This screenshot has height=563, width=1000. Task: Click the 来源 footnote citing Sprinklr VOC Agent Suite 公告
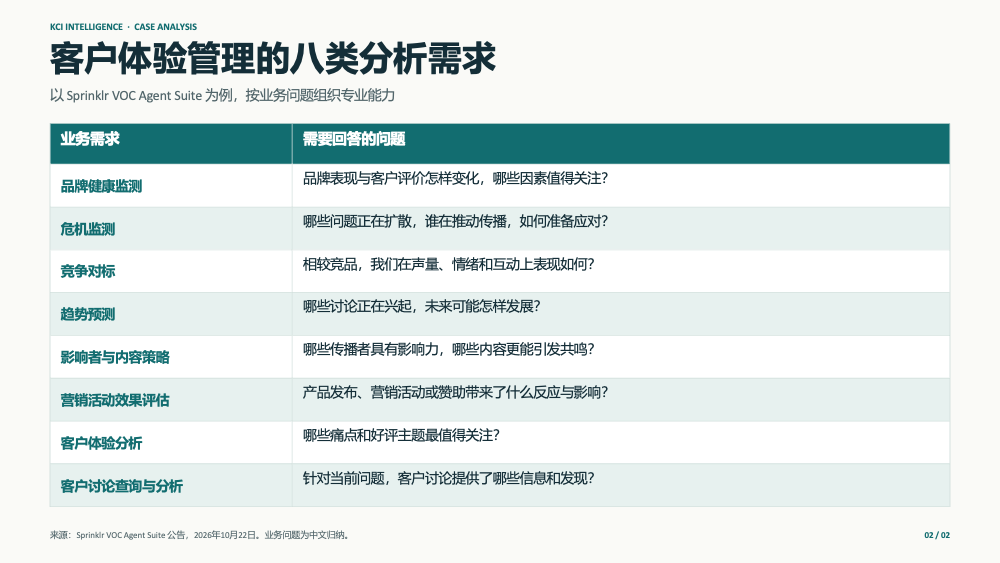tap(200, 535)
